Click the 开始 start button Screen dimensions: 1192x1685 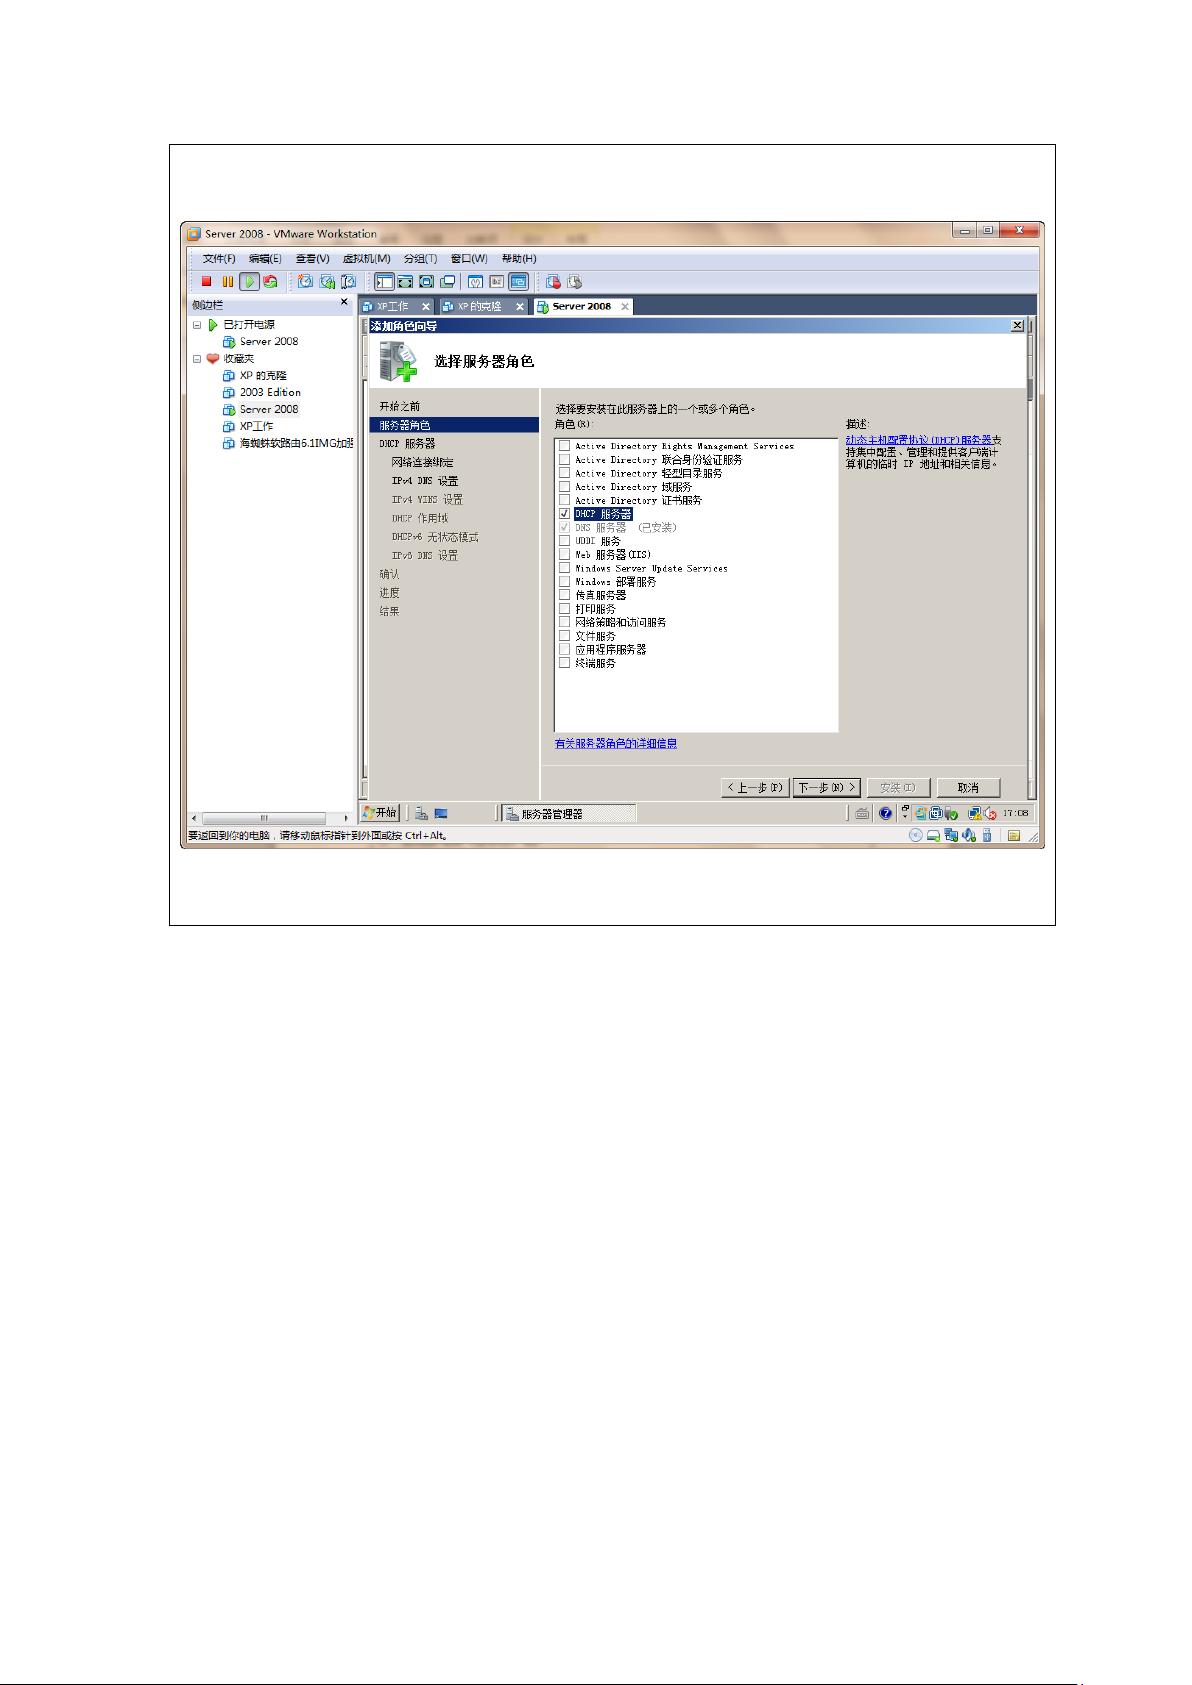380,813
